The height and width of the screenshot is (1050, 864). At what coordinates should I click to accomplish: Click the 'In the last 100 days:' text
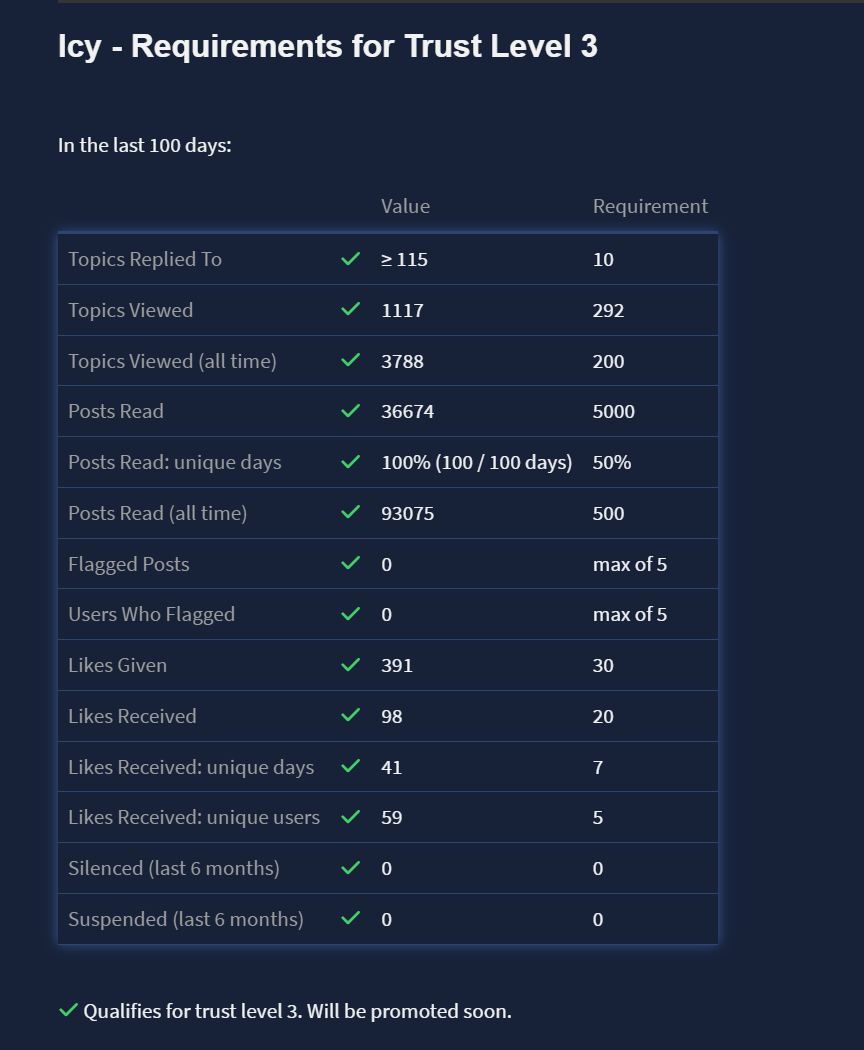[x=144, y=145]
